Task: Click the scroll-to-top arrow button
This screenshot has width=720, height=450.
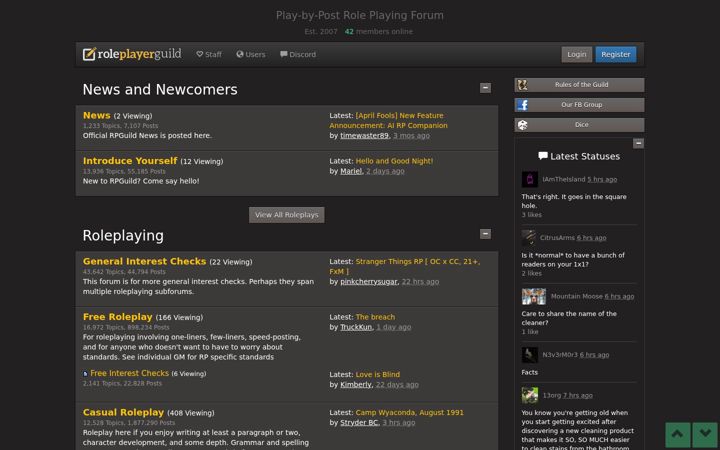Action: tap(678, 435)
